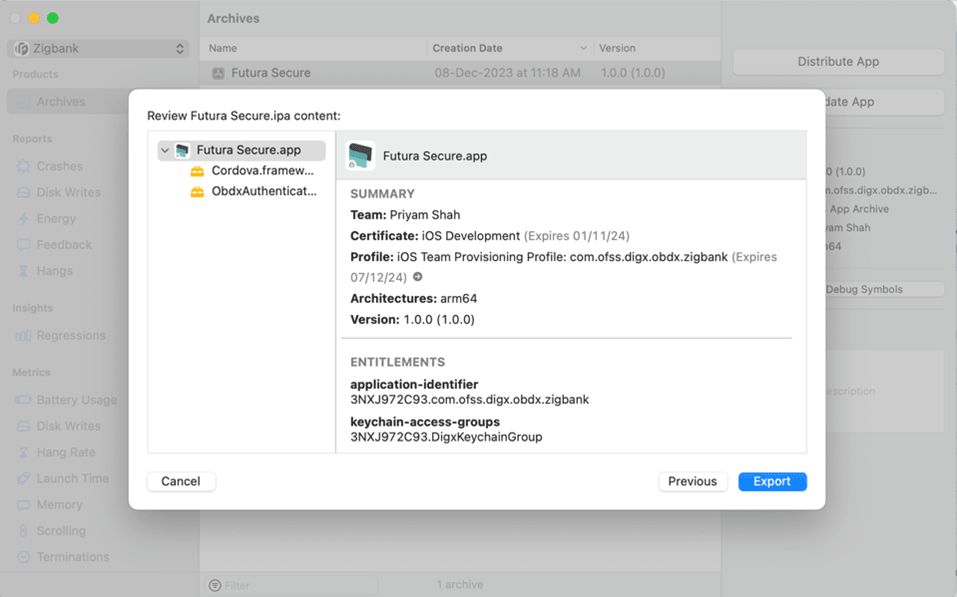Screen dimensions: 957x597
Task: Select Cordova framework in the tree
Action: (263, 171)
